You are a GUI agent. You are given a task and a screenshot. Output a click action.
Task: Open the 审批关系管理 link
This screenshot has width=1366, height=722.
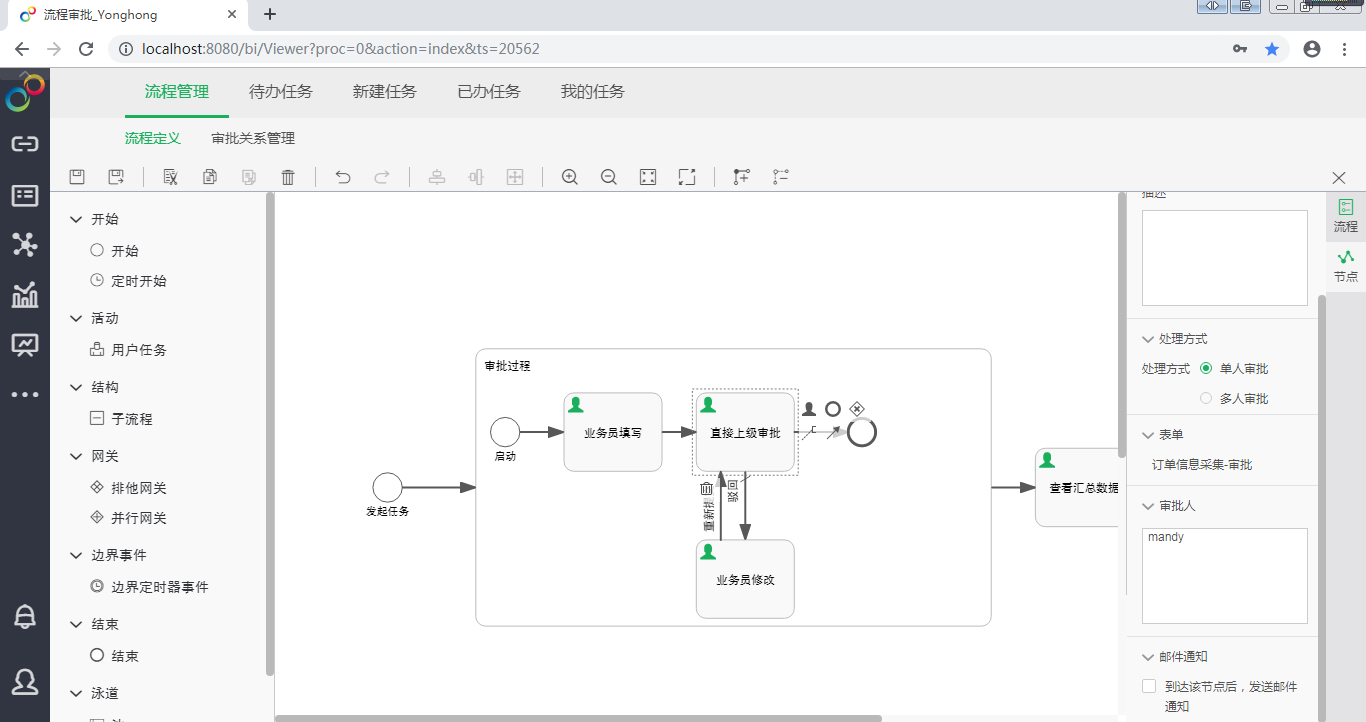[x=253, y=139]
